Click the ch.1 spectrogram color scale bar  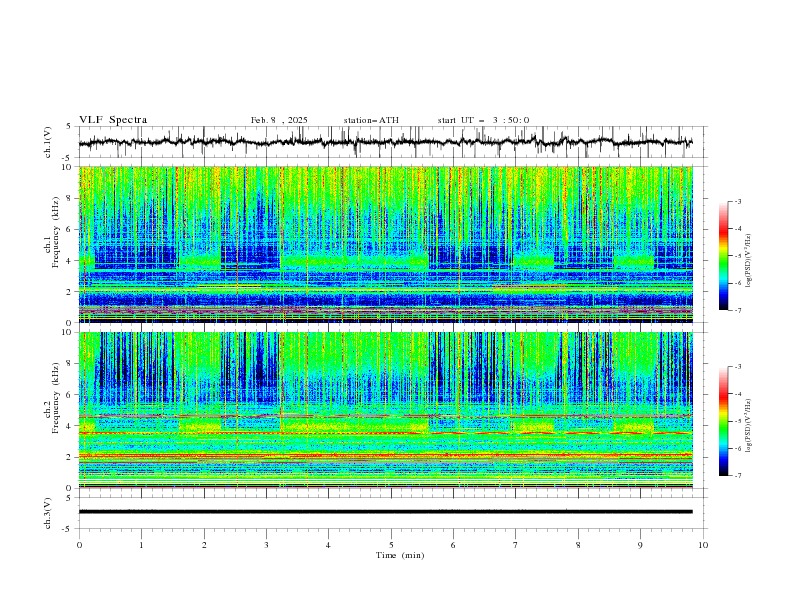pos(723,256)
